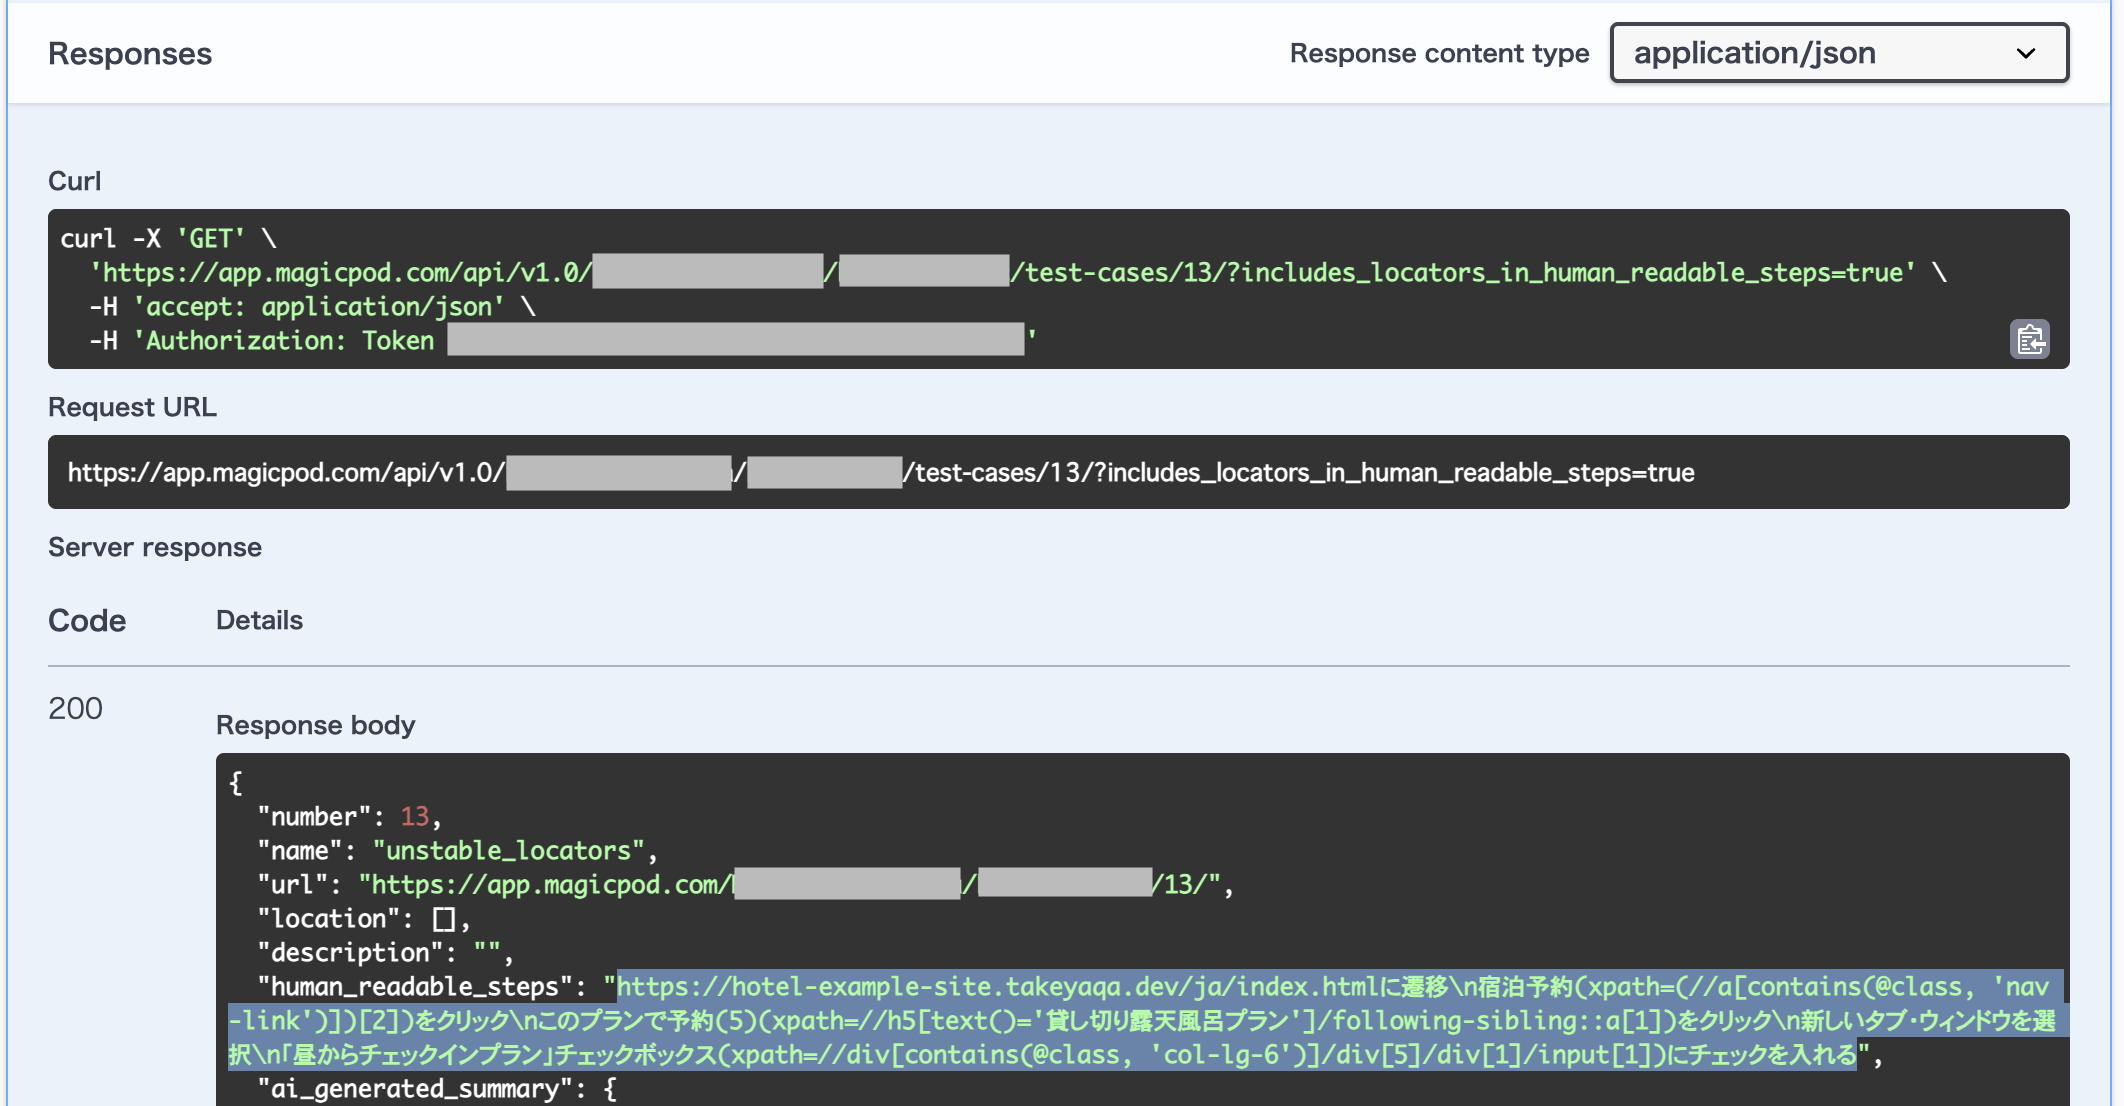Click the Response content type label

(1439, 53)
